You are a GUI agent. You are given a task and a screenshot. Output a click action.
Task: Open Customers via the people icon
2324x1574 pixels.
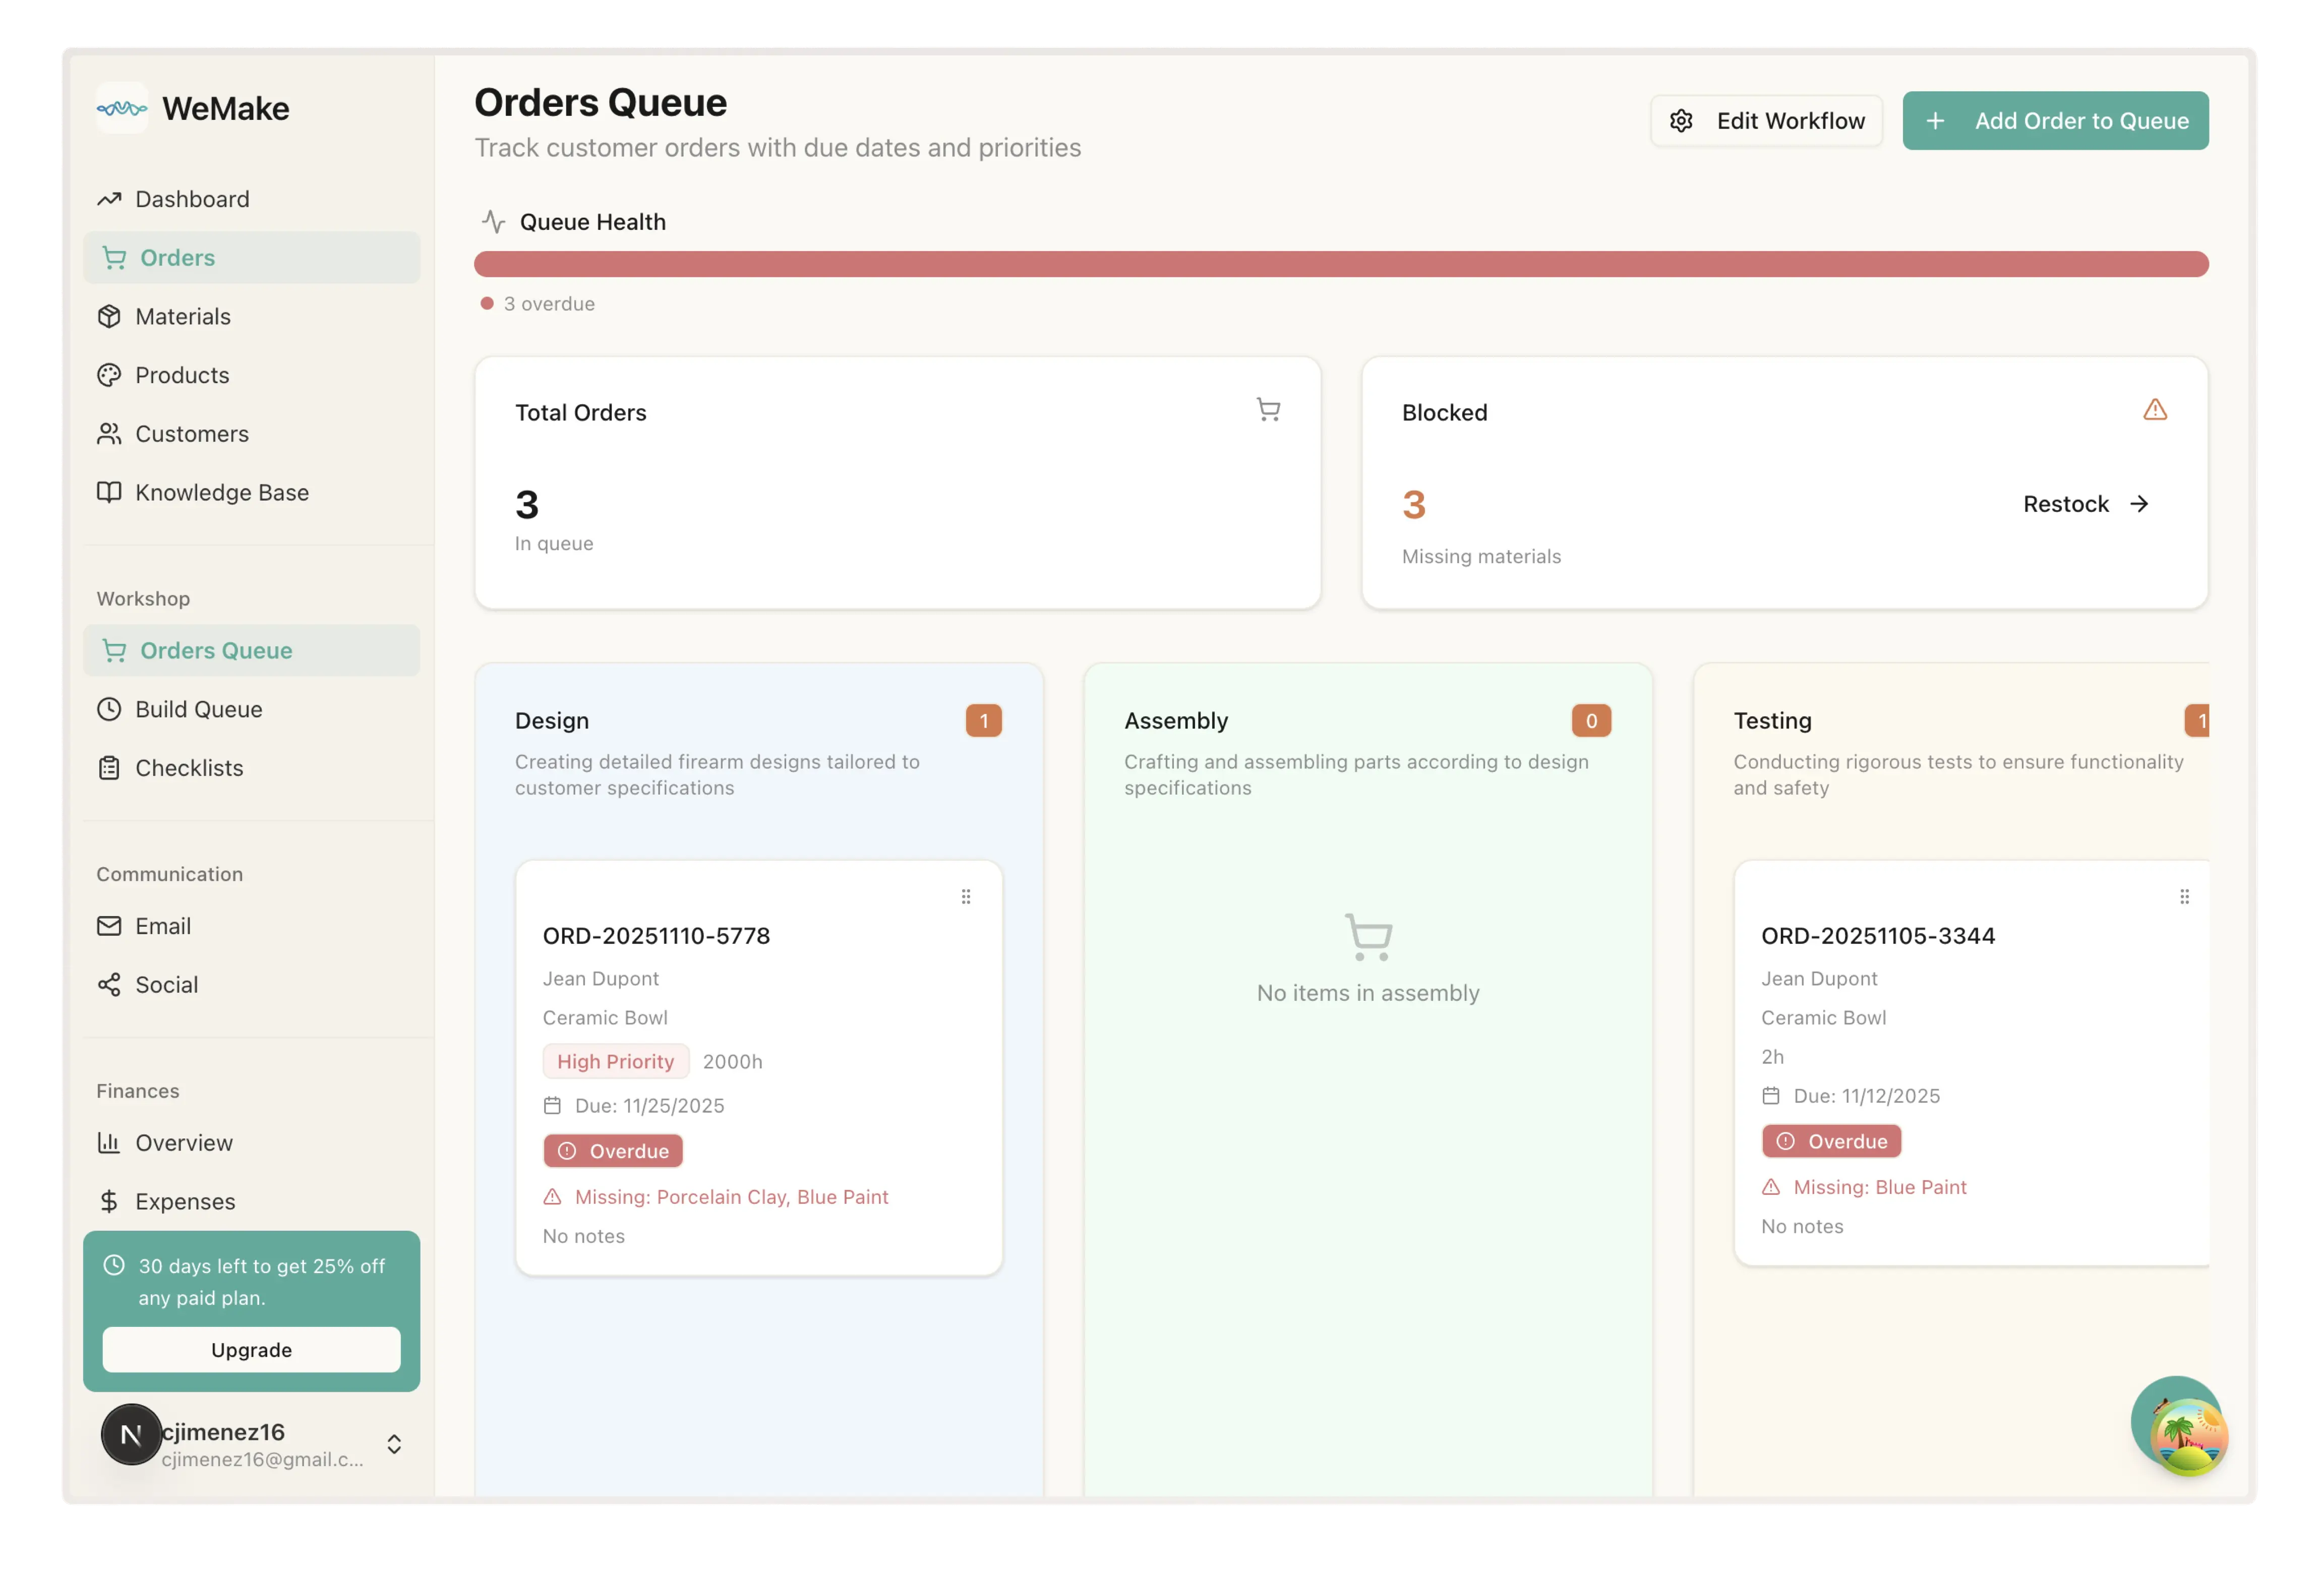111,433
